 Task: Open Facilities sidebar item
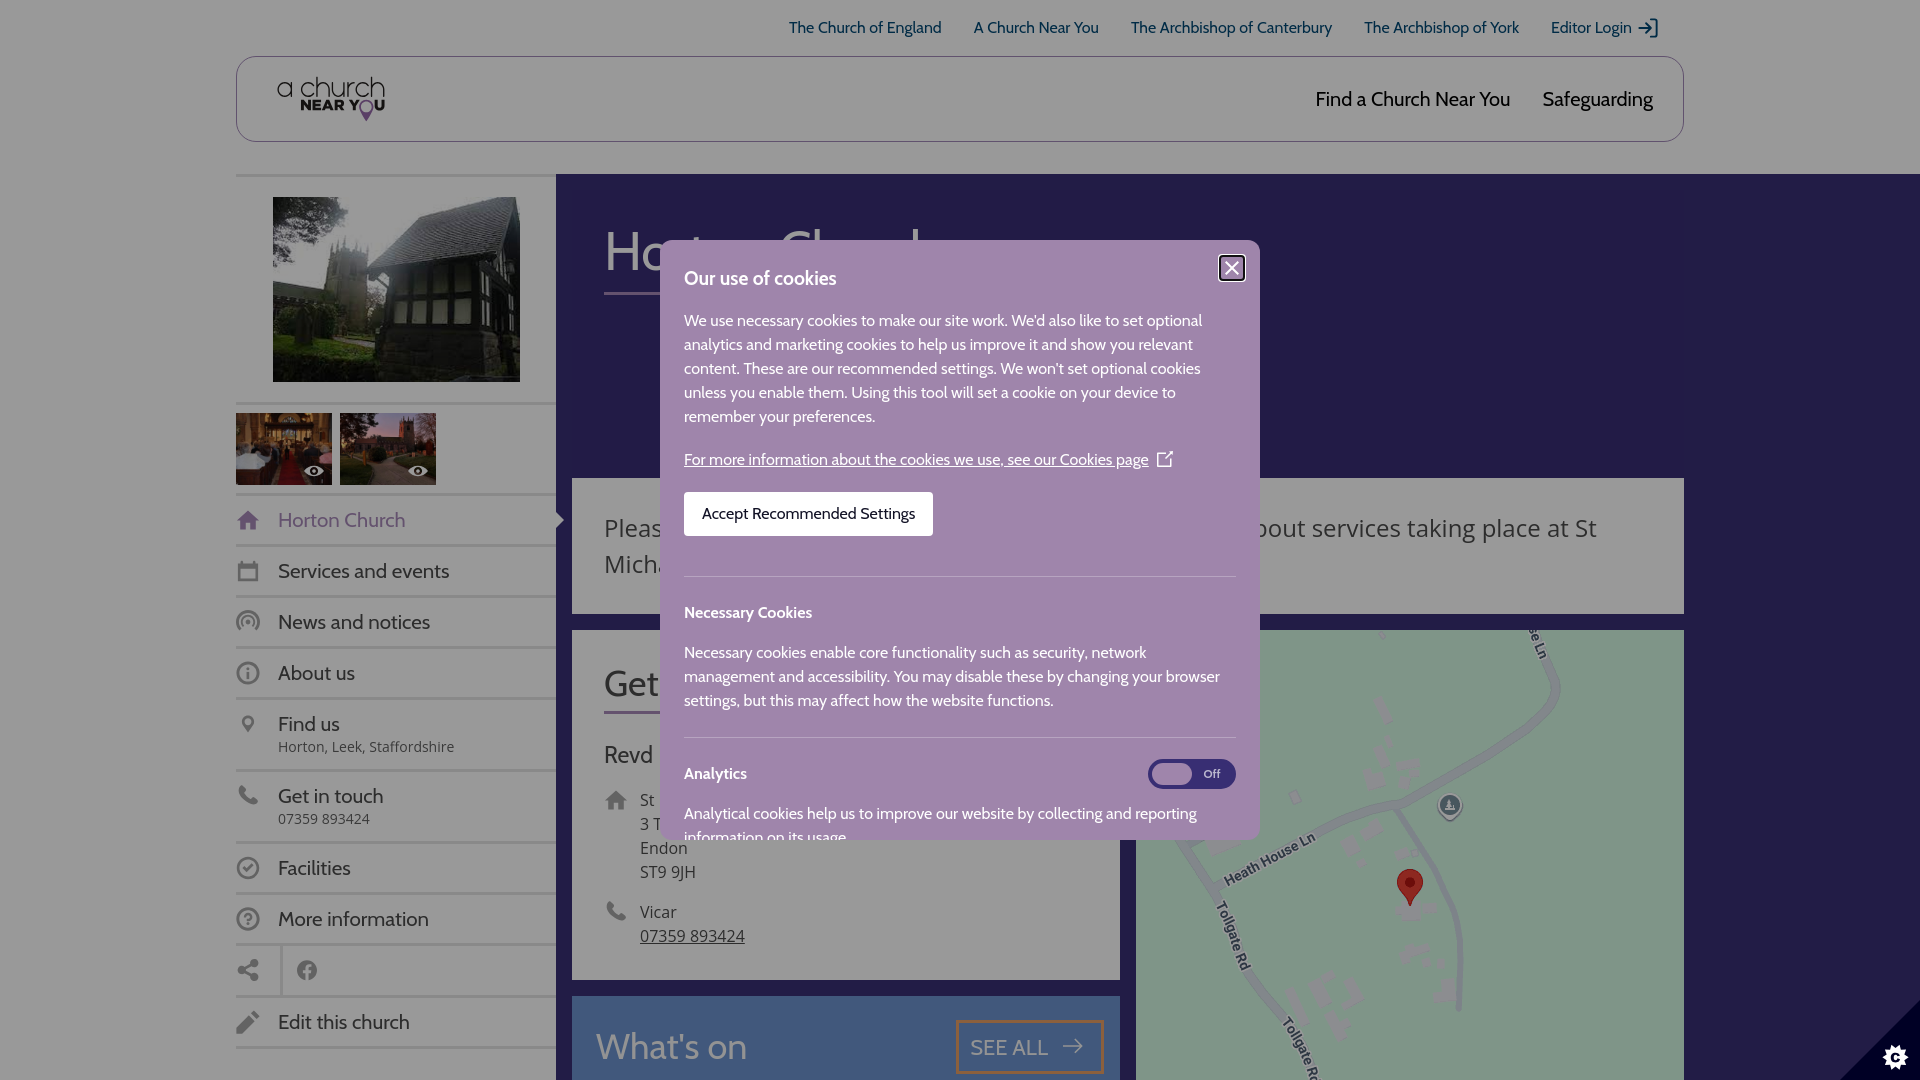coord(396,868)
